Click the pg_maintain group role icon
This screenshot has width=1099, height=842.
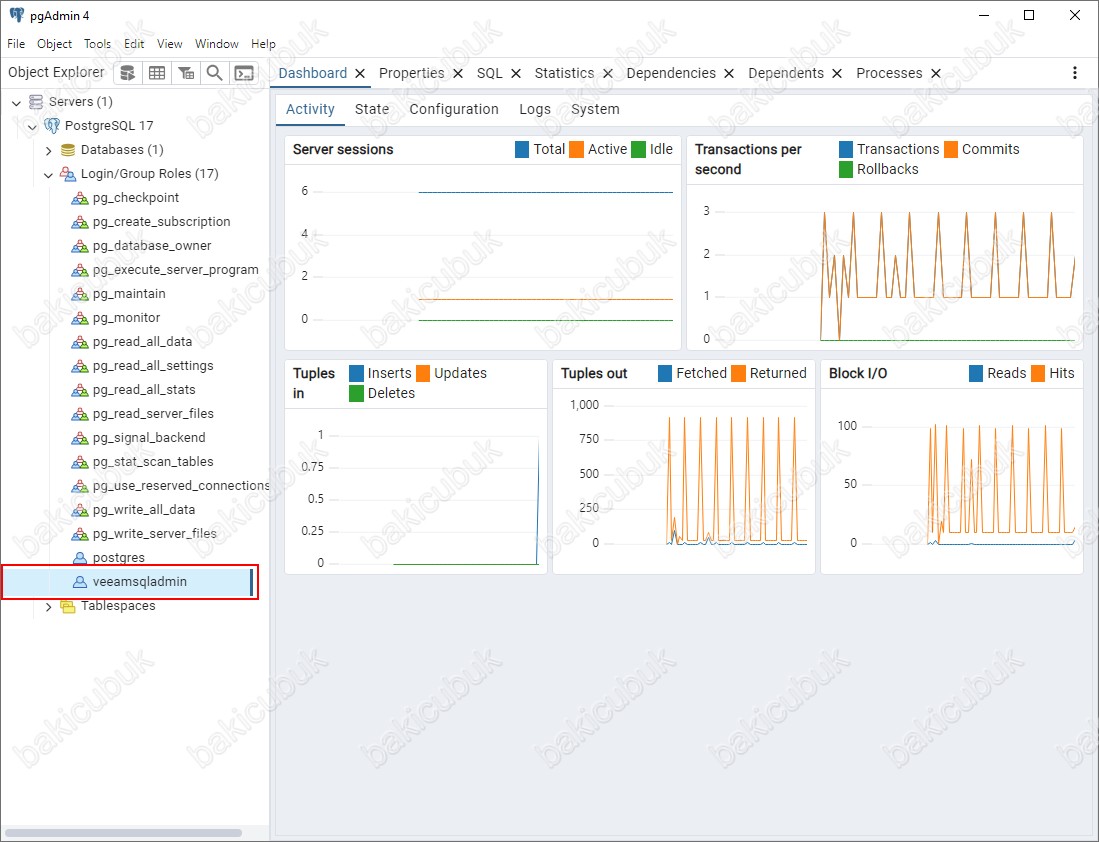point(80,294)
